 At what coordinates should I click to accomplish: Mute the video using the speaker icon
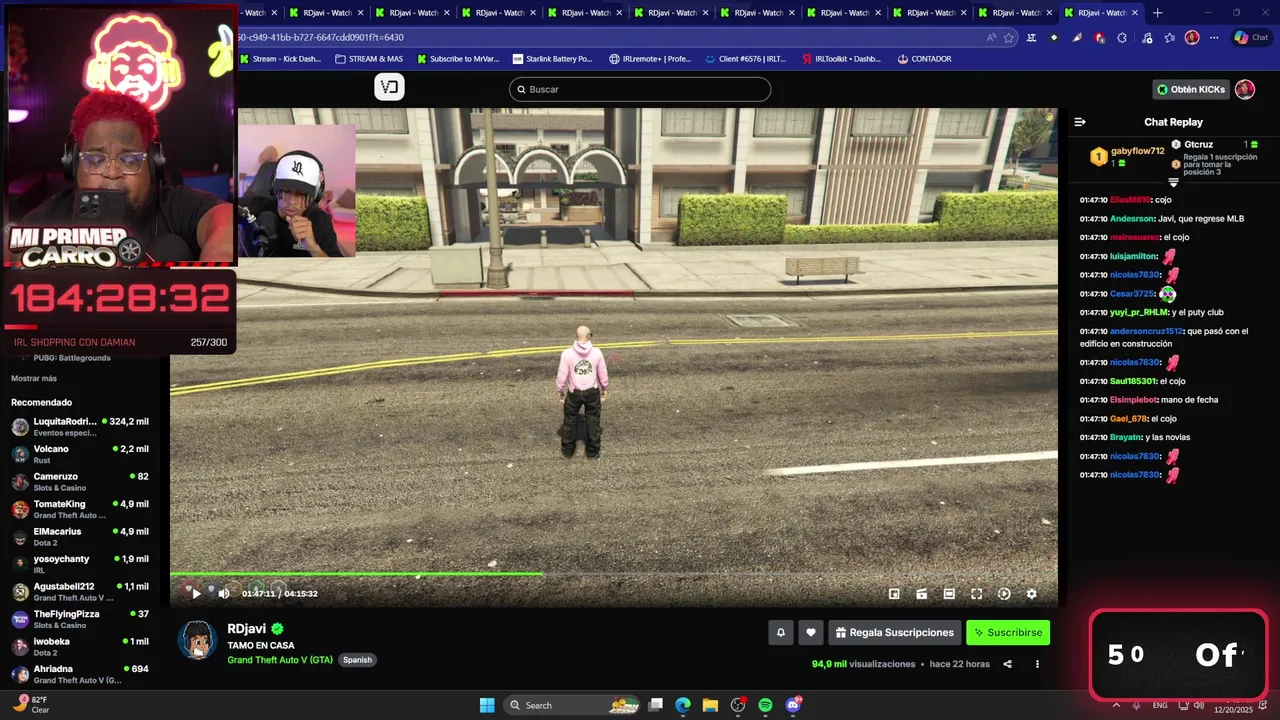[223, 594]
